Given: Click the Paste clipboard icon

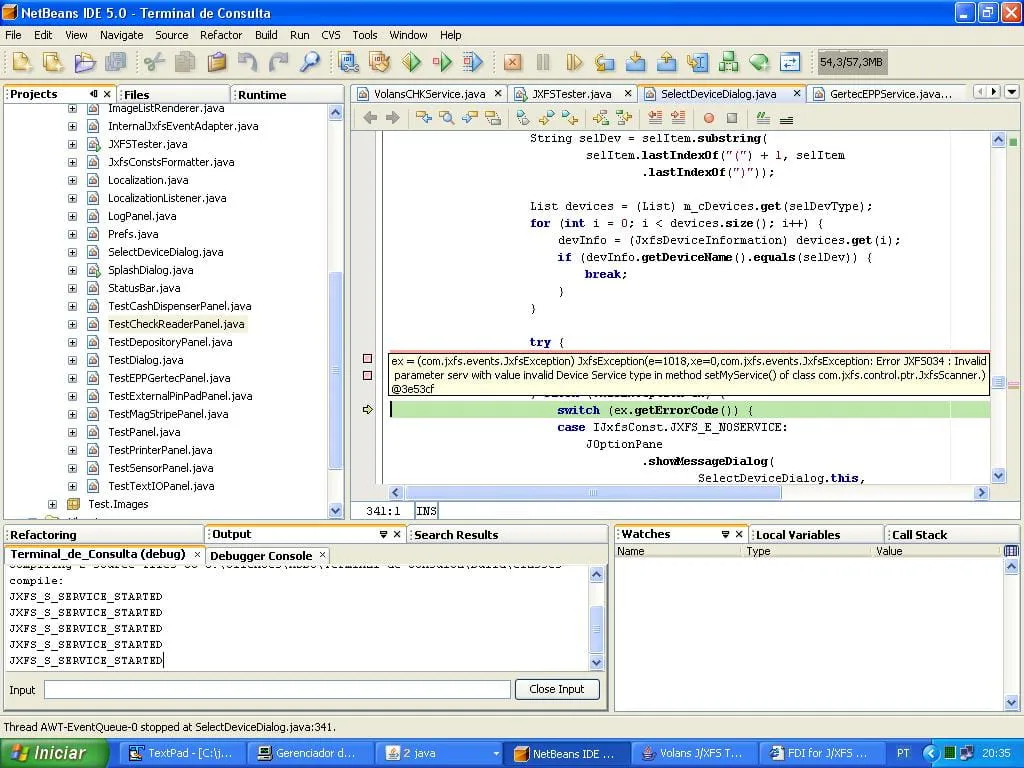Looking at the screenshot, I should tap(216, 62).
